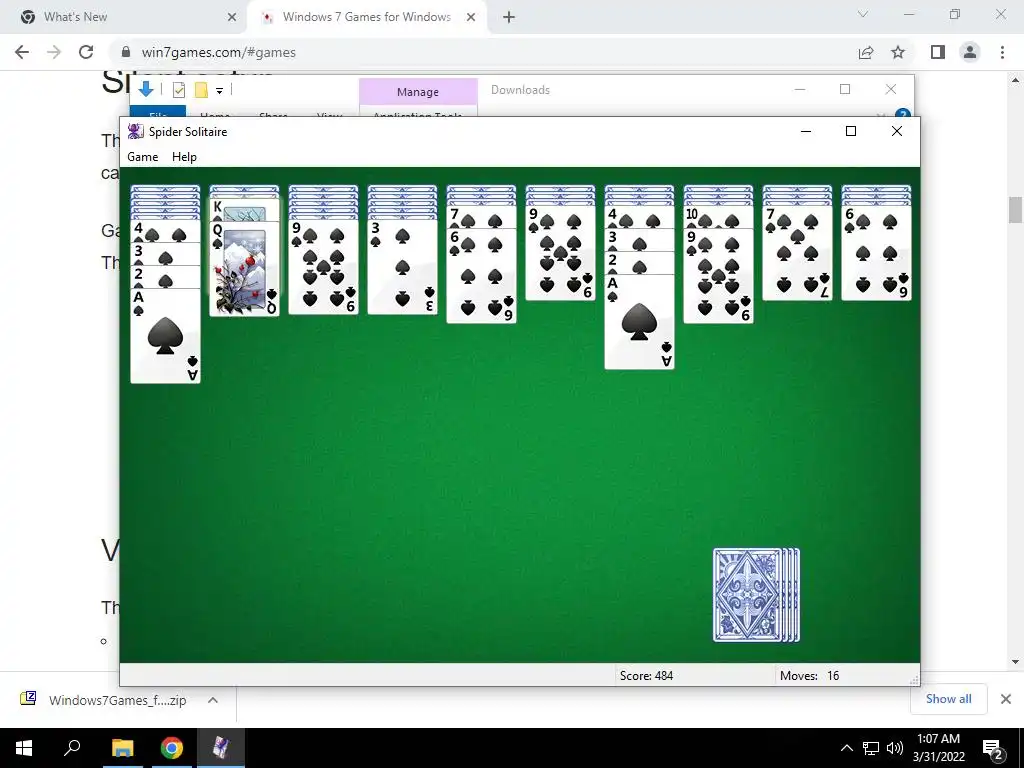Open the Chrome three-dot menu
Viewport: 1024px width, 768px height.
1002,52
